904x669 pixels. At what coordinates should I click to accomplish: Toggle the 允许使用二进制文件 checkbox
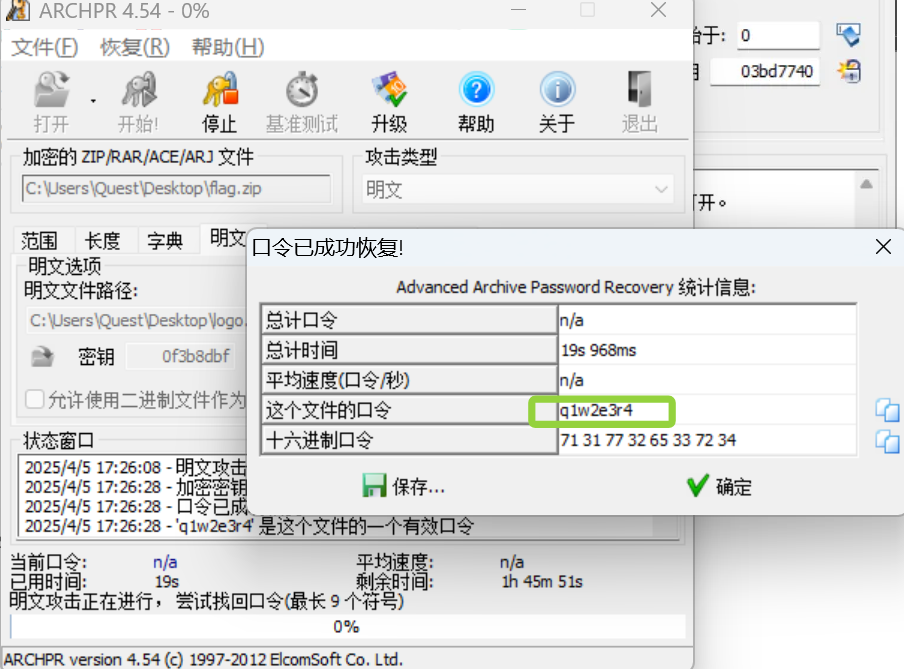35,399
